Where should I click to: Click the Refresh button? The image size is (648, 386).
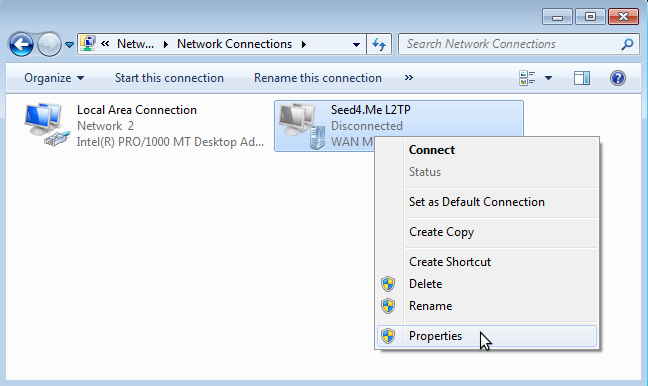(x=379, y=44)
